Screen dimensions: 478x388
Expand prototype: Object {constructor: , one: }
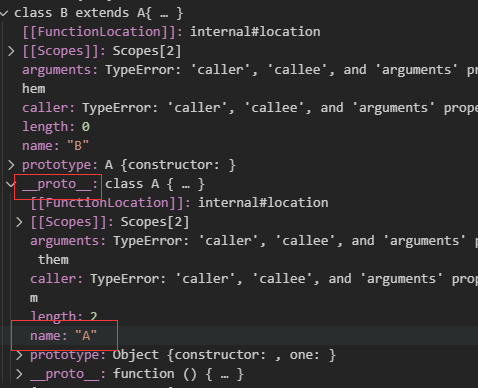click(19, 355)
